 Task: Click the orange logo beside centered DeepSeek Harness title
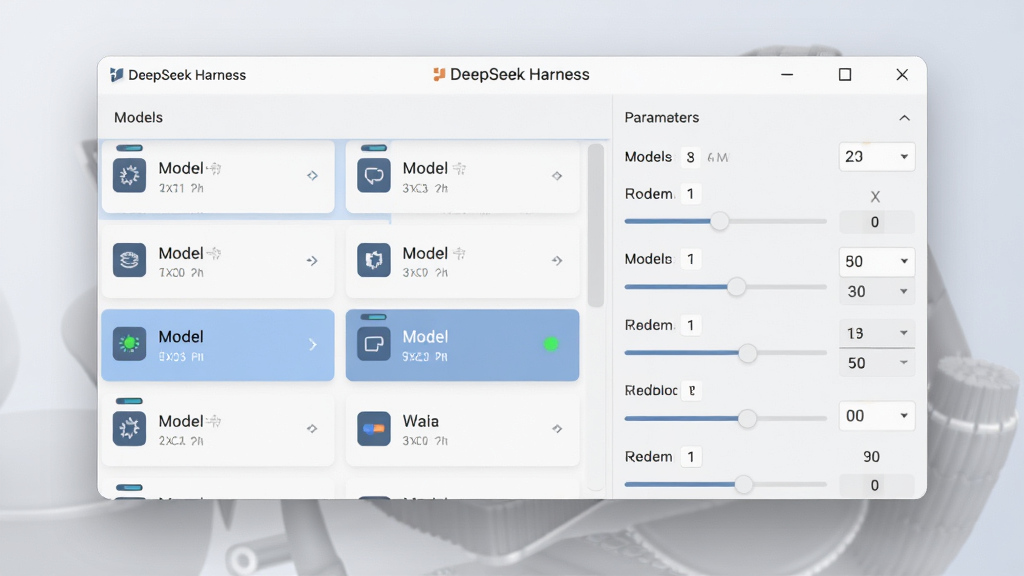(439, 74)
